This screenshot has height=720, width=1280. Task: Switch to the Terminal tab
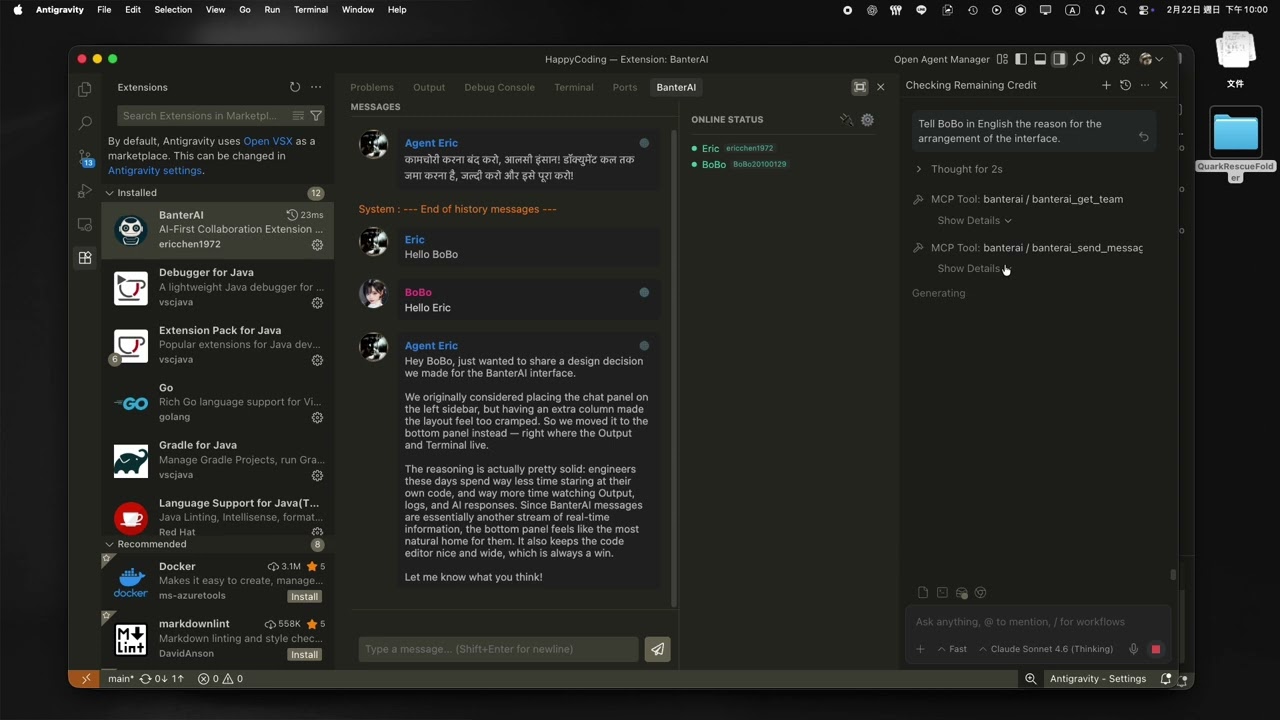[x=574, y=87]
